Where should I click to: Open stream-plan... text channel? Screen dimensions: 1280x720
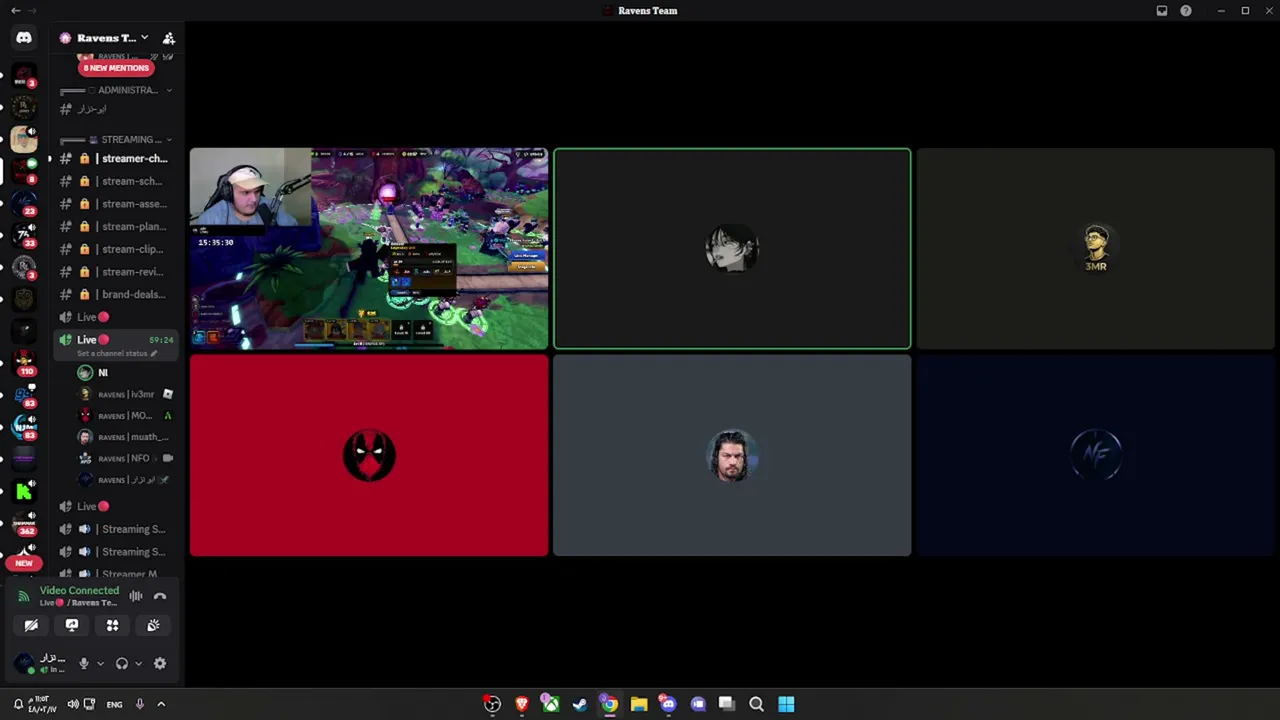[116, 226]
